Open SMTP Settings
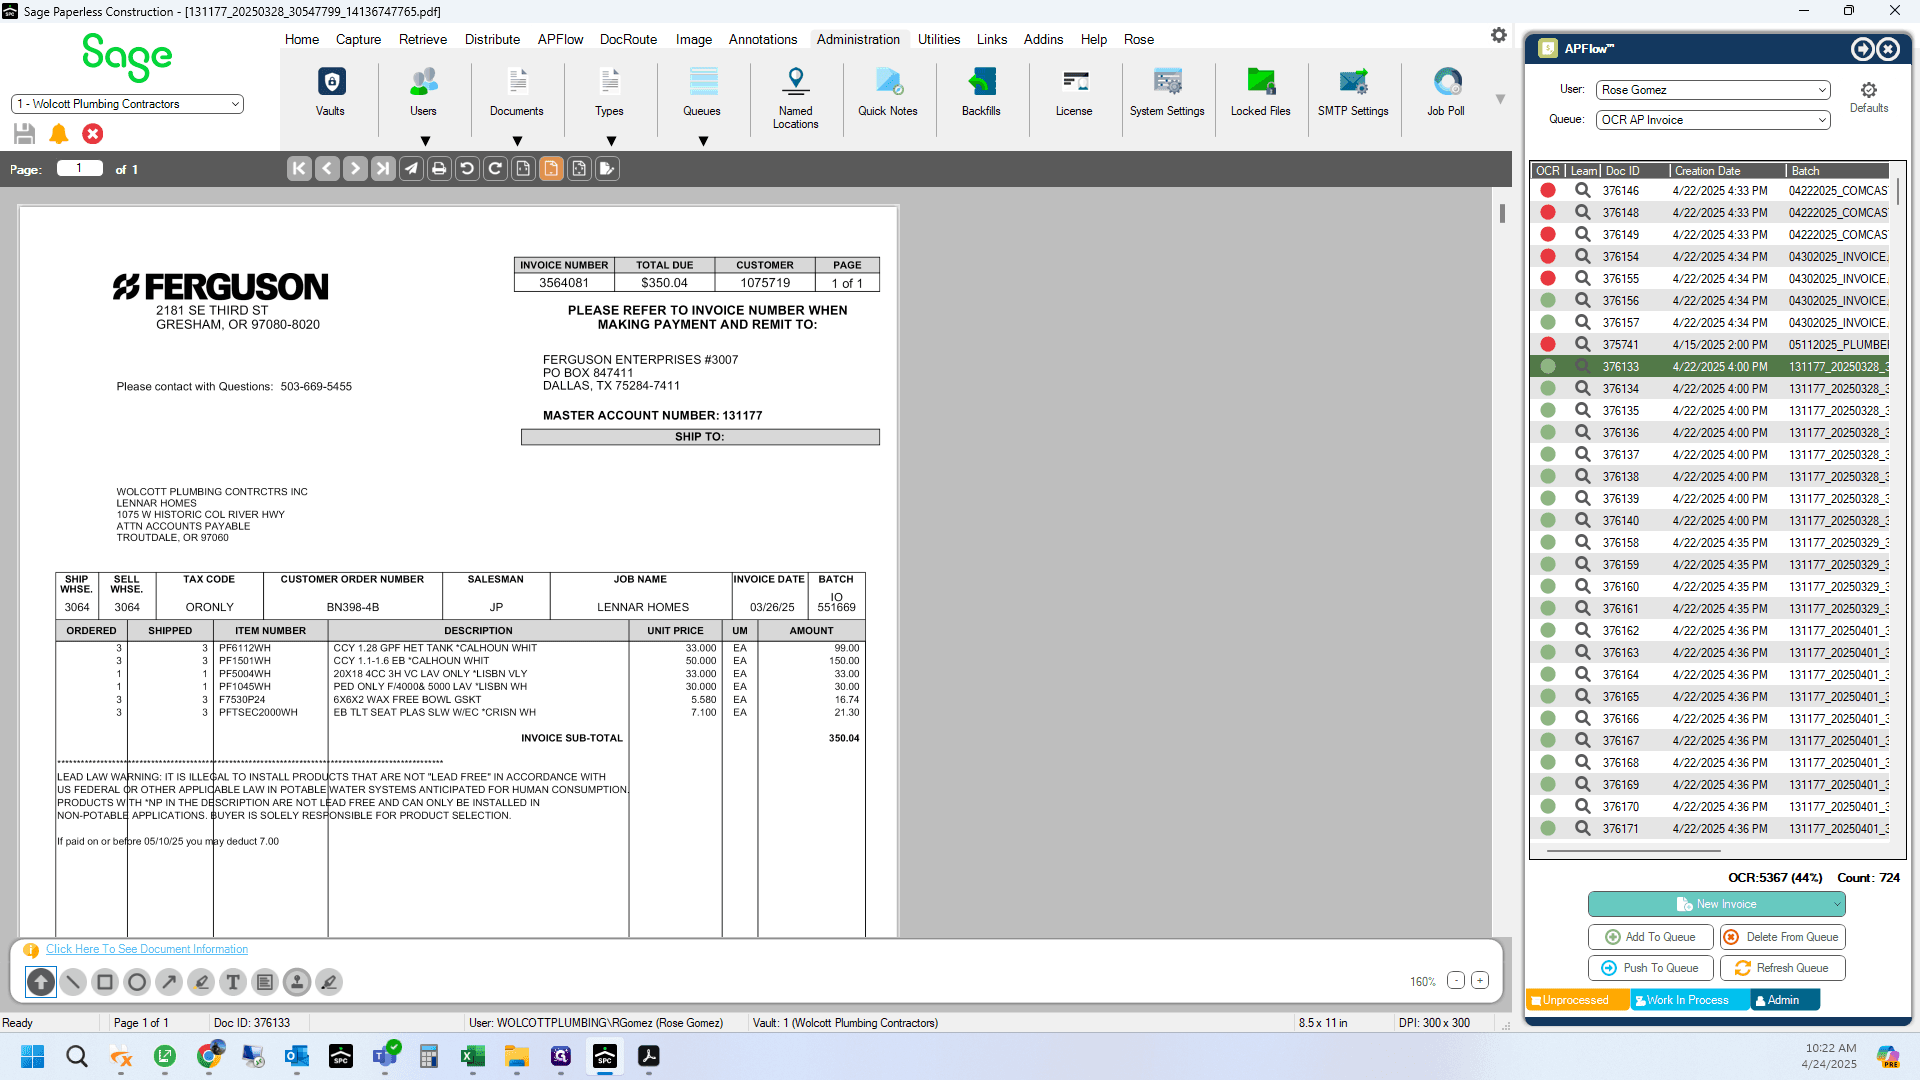The image size is (1920, 1080). 1353,92
